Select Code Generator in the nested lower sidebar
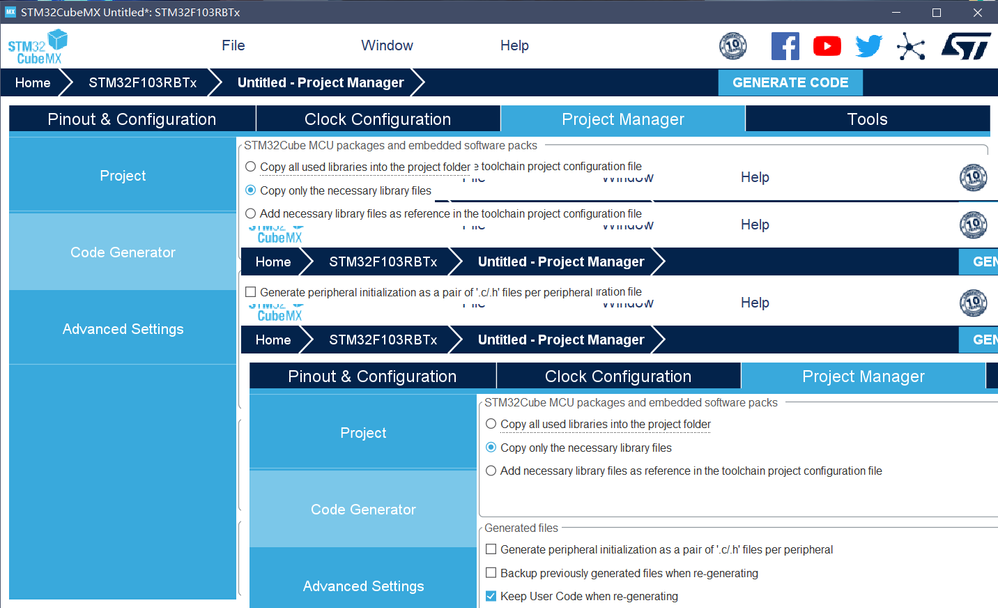Viewport: 998px width, 608px height. (x=363, y=509)
